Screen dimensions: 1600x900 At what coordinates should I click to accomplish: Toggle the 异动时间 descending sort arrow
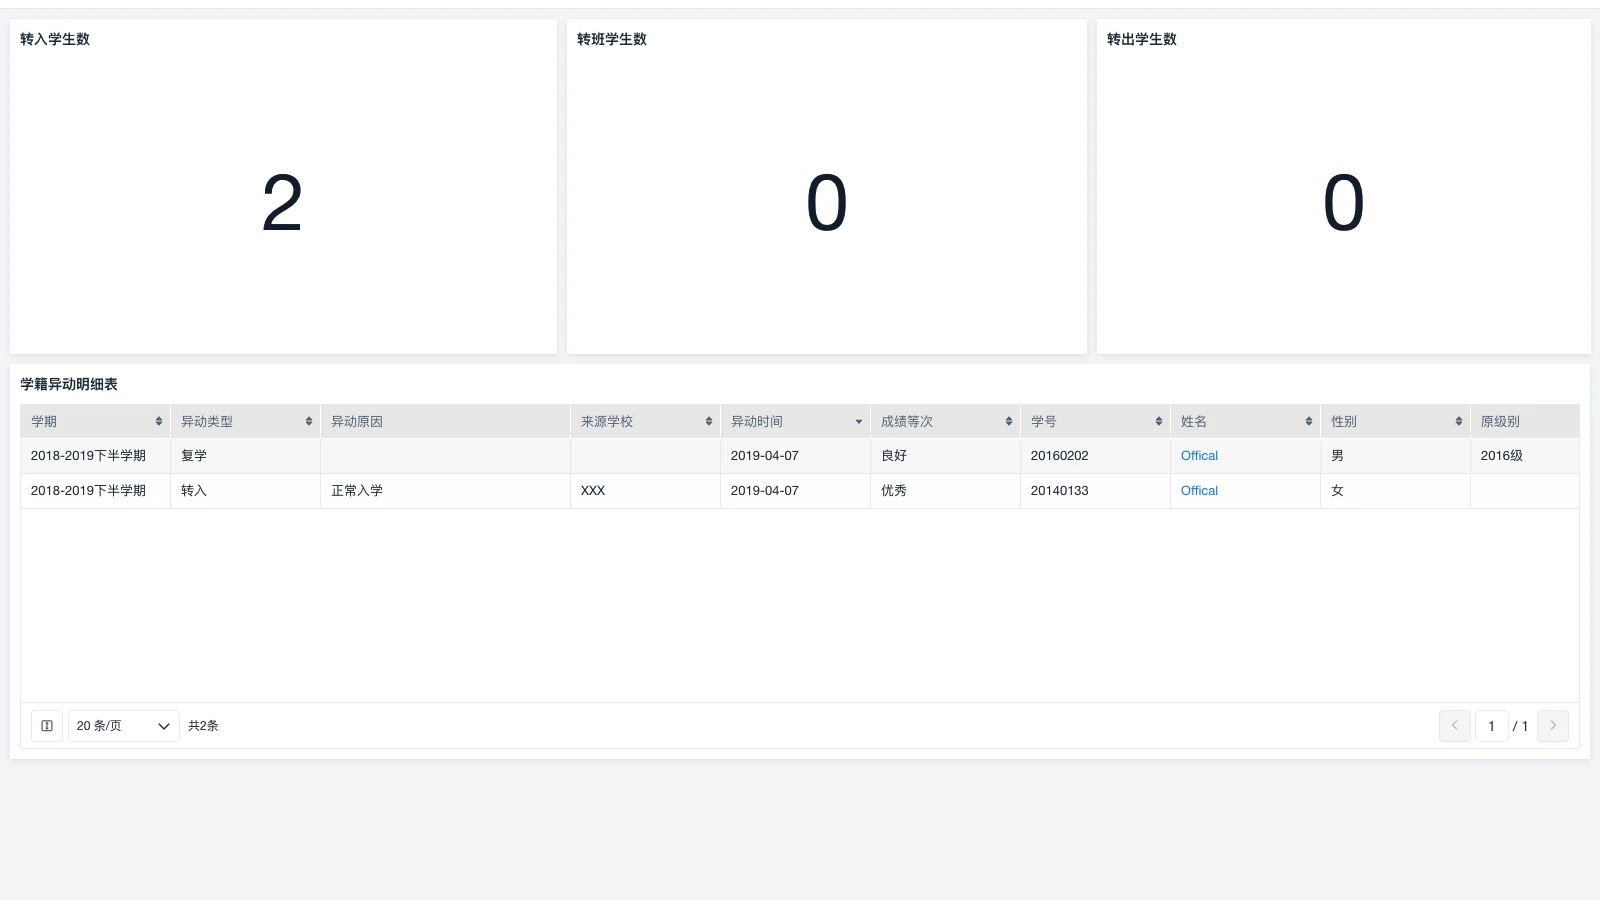click(859, 422)
